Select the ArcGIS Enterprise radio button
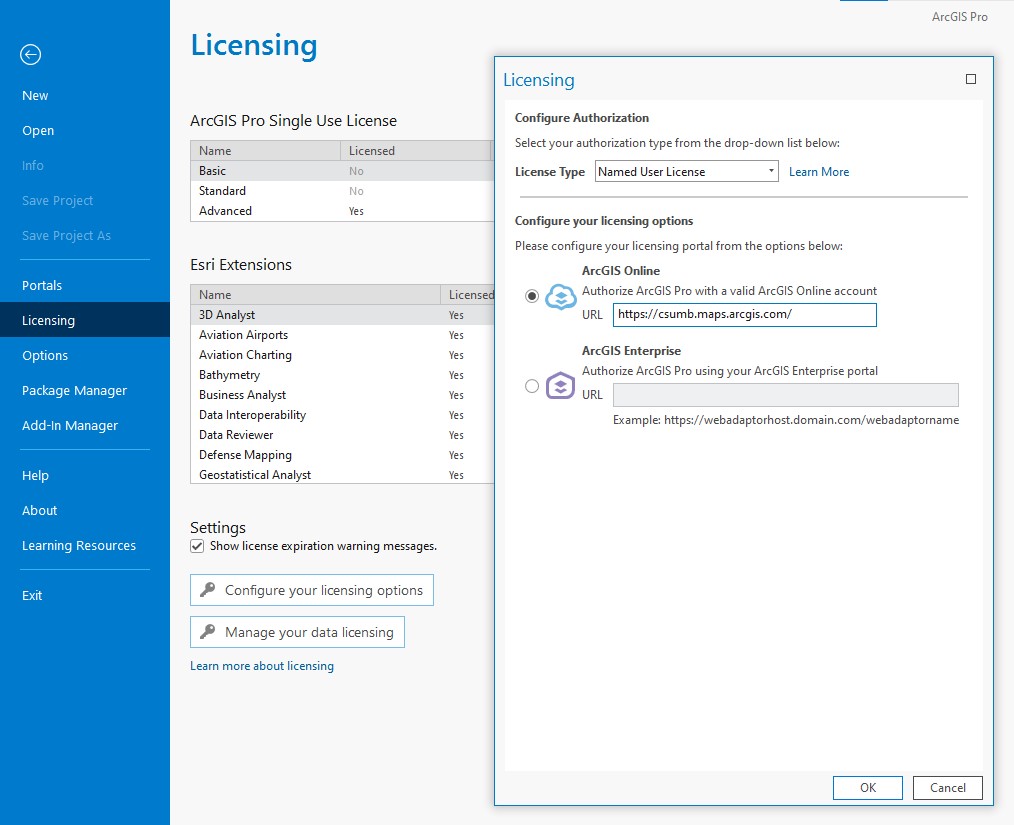This screenshot has width=1014, height=825. (x=531, y=387)
